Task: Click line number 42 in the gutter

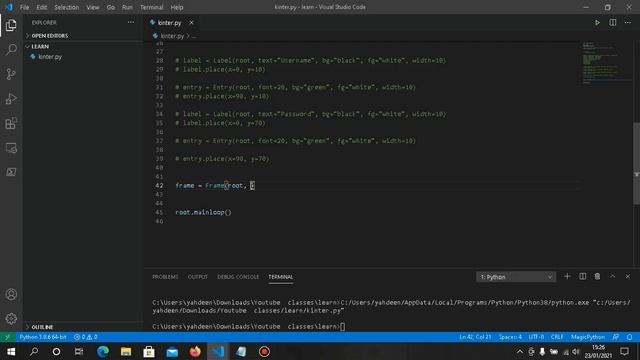Action: click(x=159, y=186)
